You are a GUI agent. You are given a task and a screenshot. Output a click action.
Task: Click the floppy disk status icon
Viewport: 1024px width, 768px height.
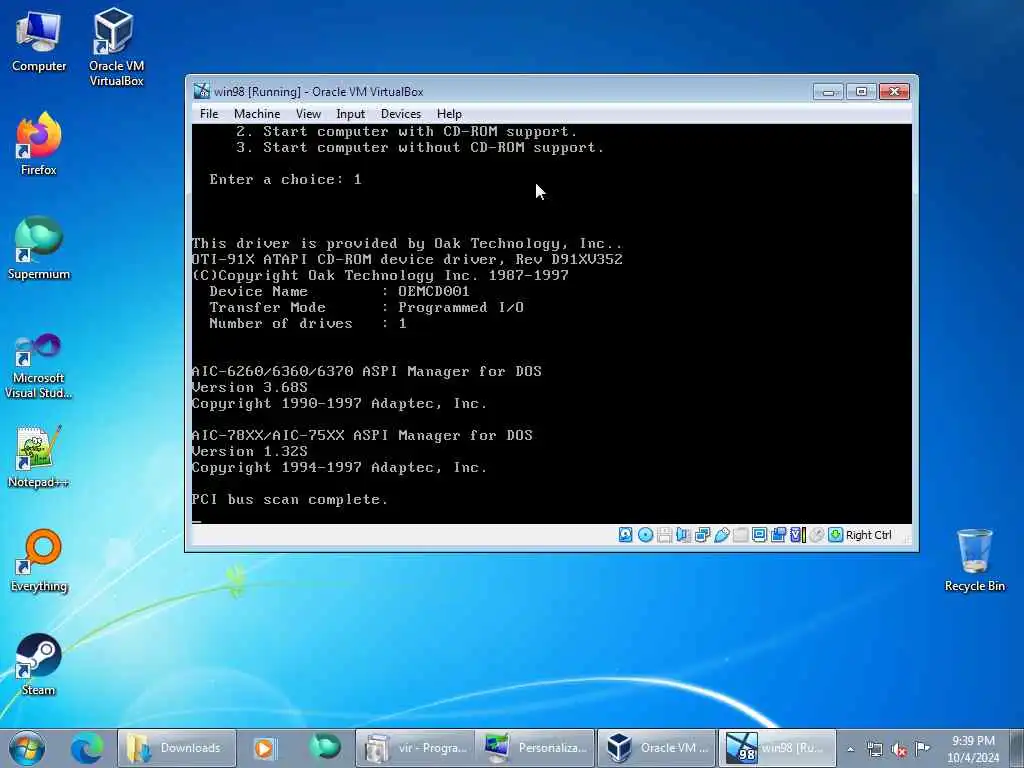664,535
